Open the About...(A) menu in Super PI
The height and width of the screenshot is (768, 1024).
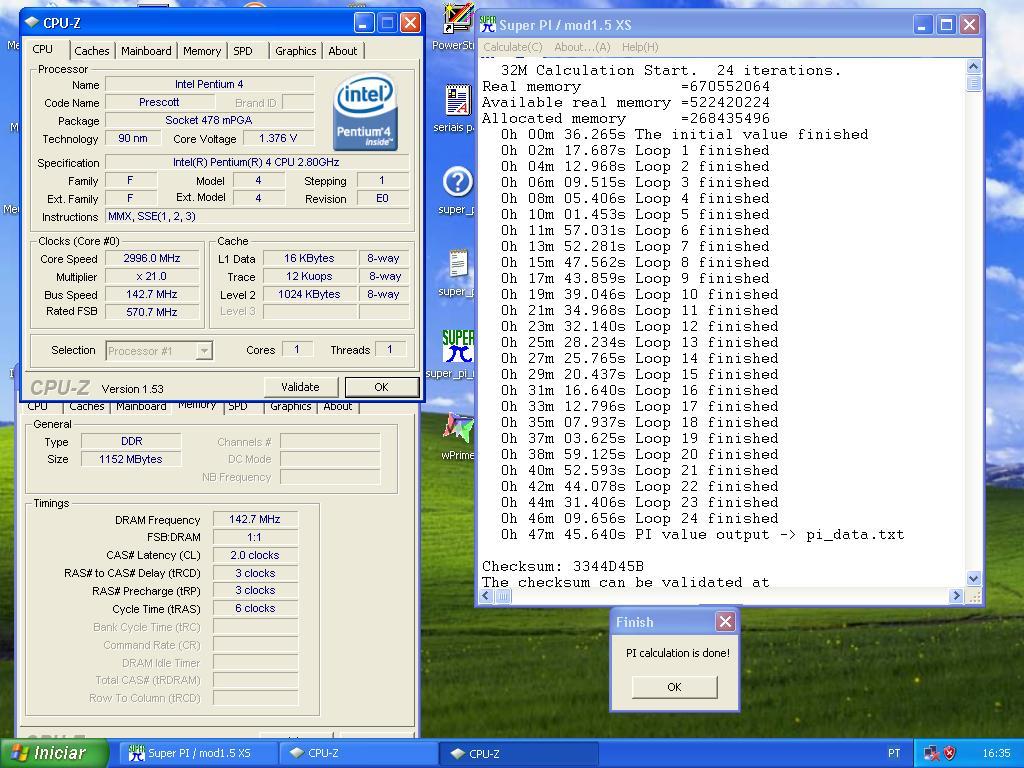point(582,47)
